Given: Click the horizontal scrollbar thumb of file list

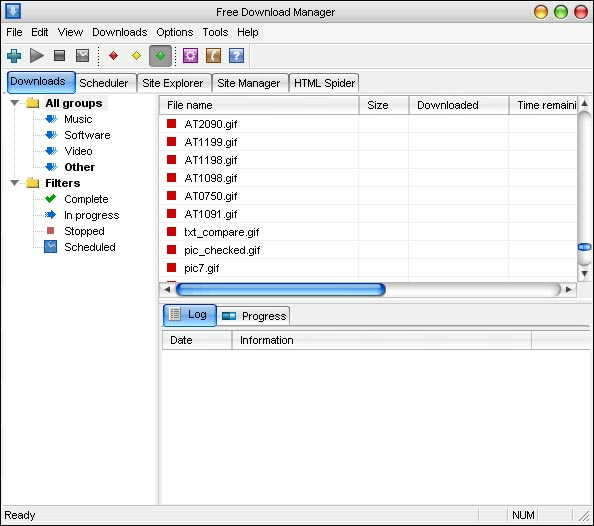Looking at the screenshot, I should click(281, 290).
